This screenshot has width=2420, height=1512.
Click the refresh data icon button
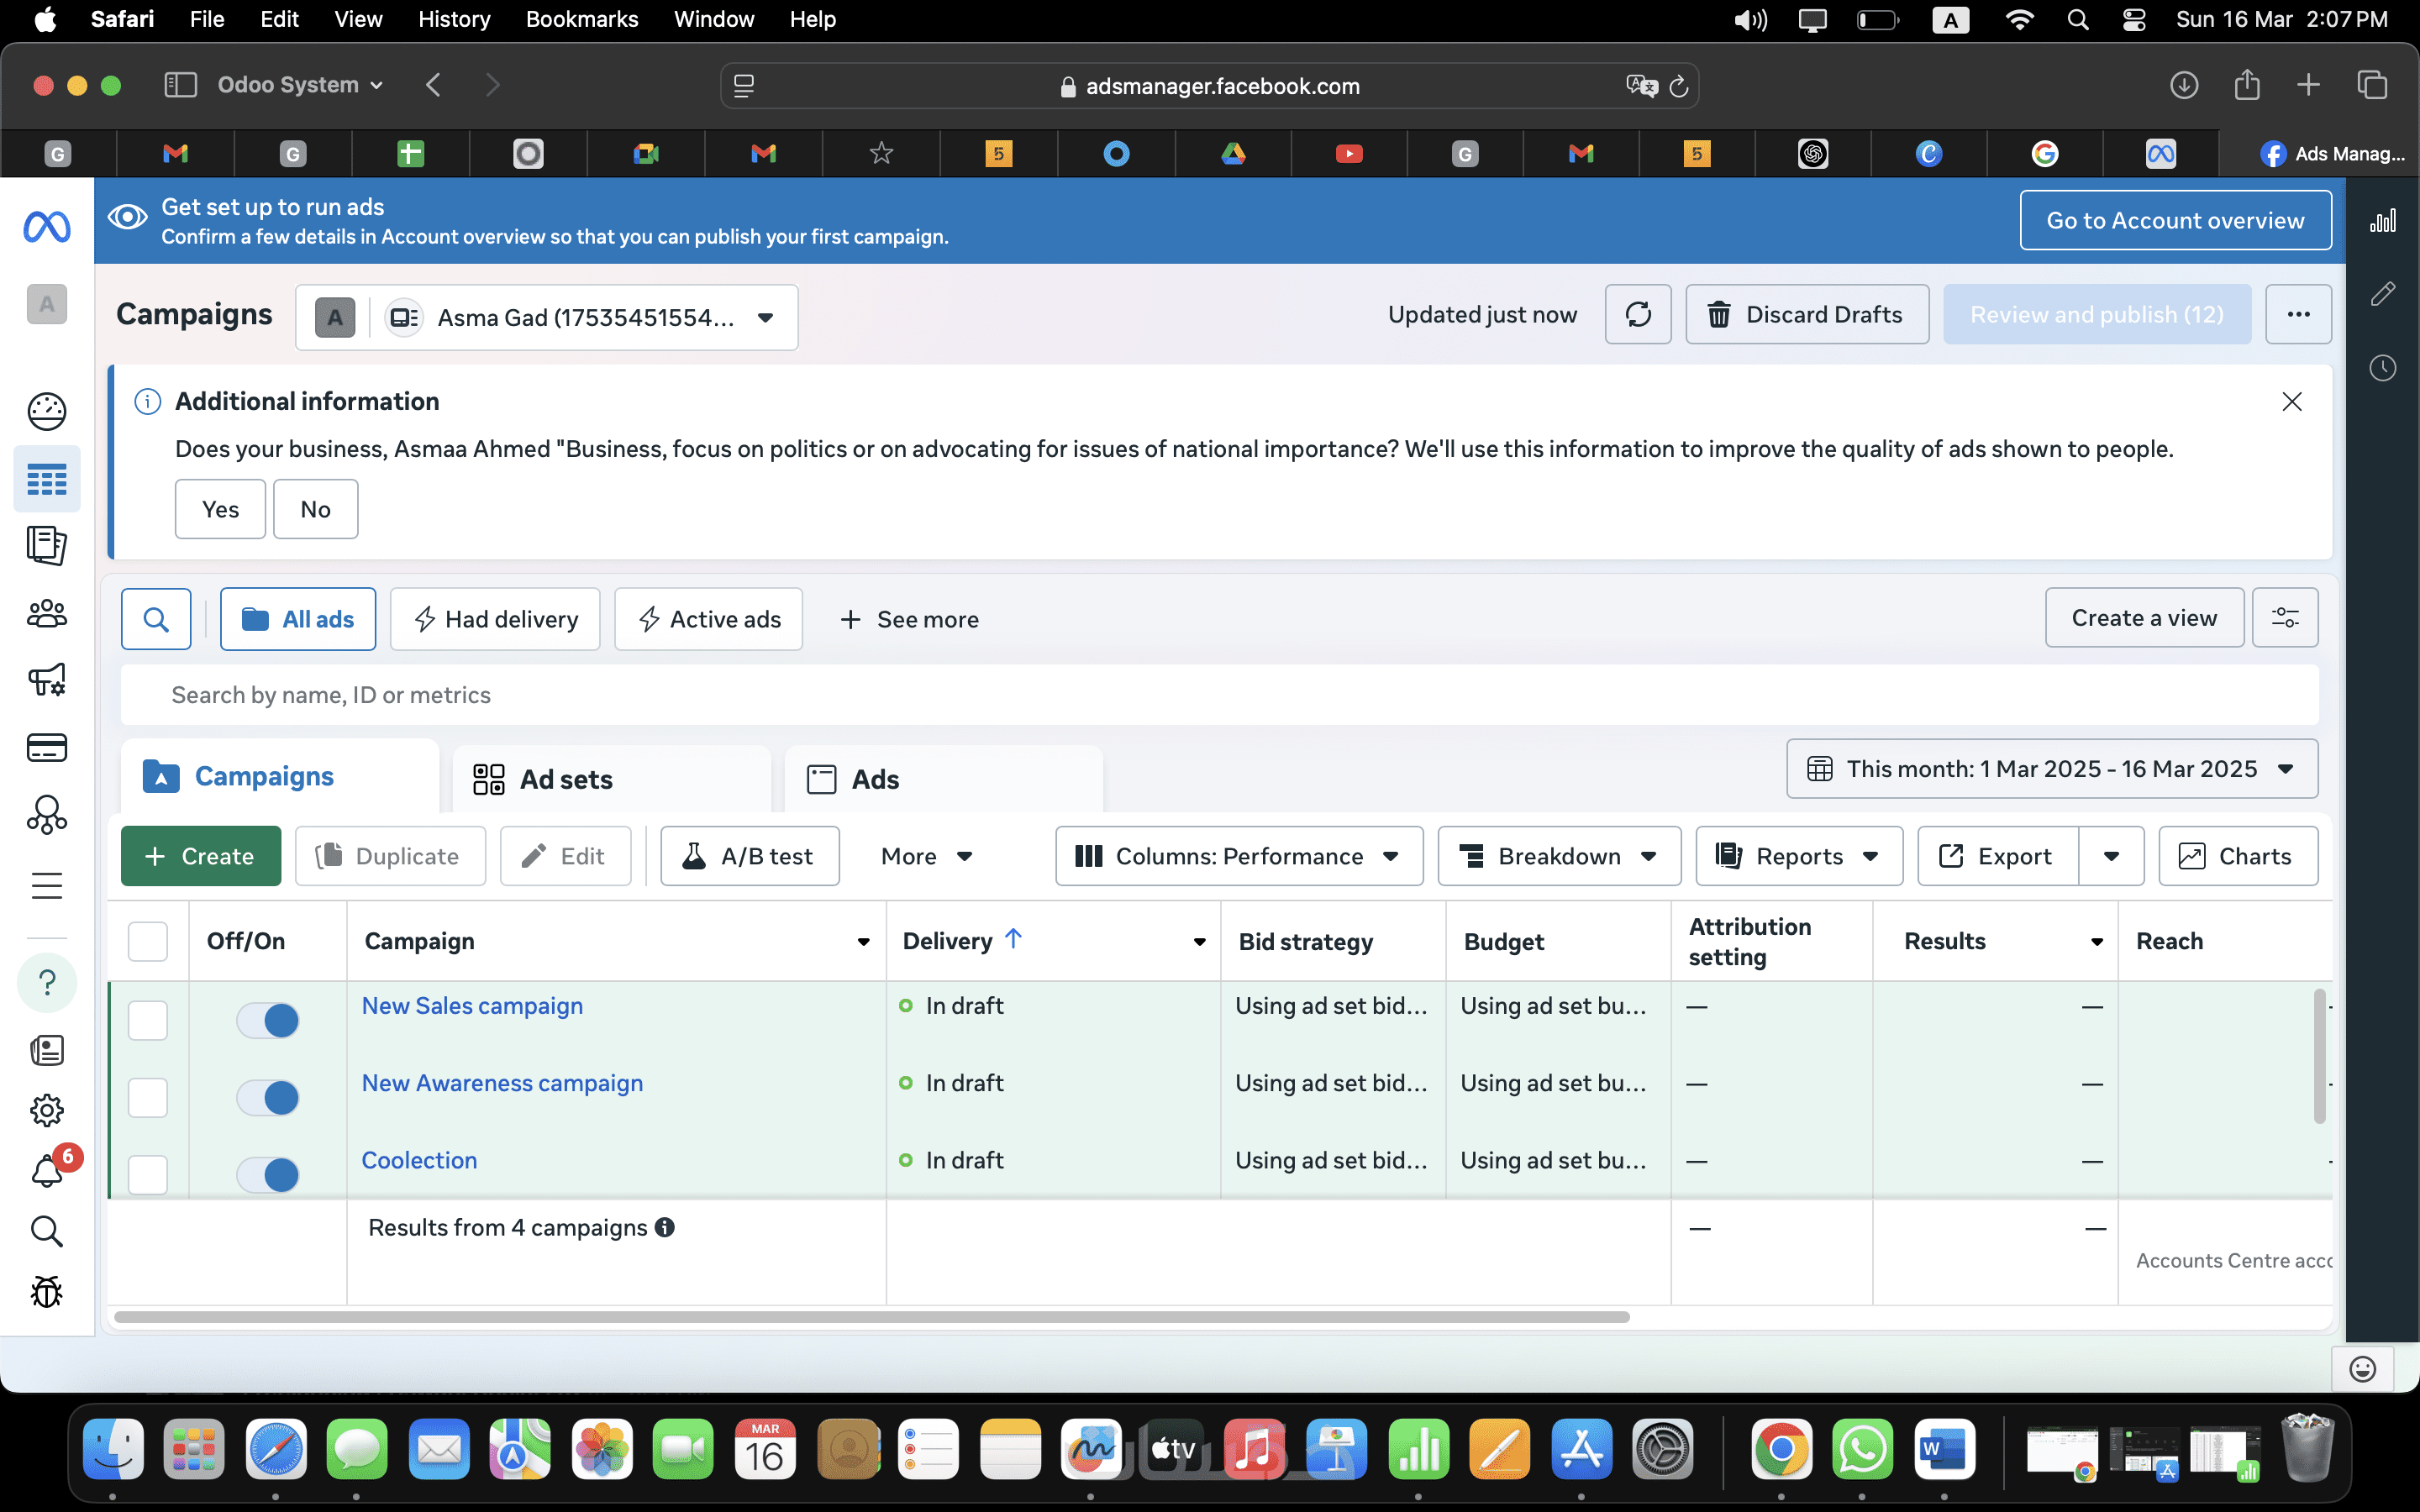[x=1637, y=315]
